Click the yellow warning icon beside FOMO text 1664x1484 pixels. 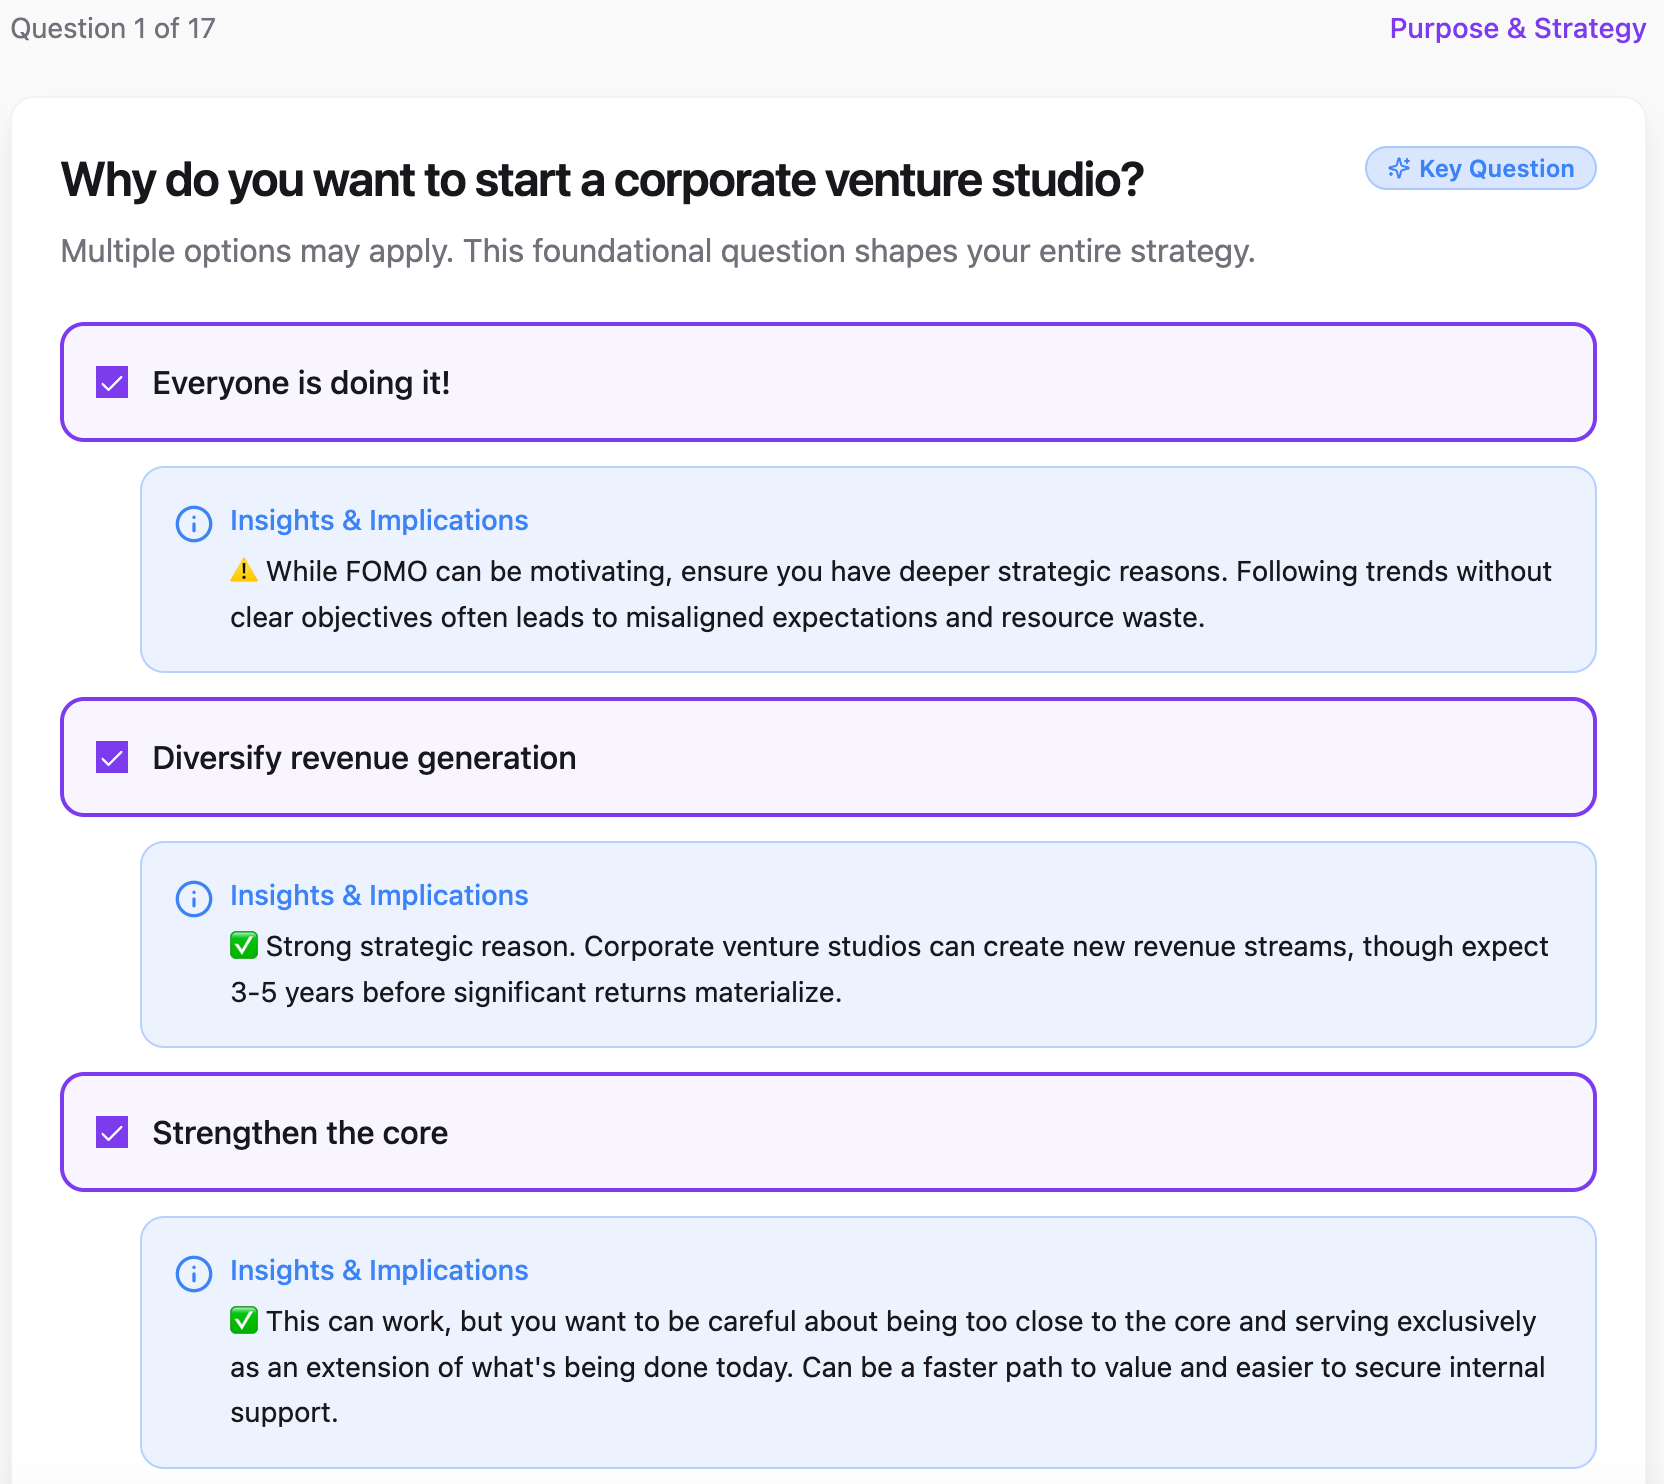click(x=244, y=571)
